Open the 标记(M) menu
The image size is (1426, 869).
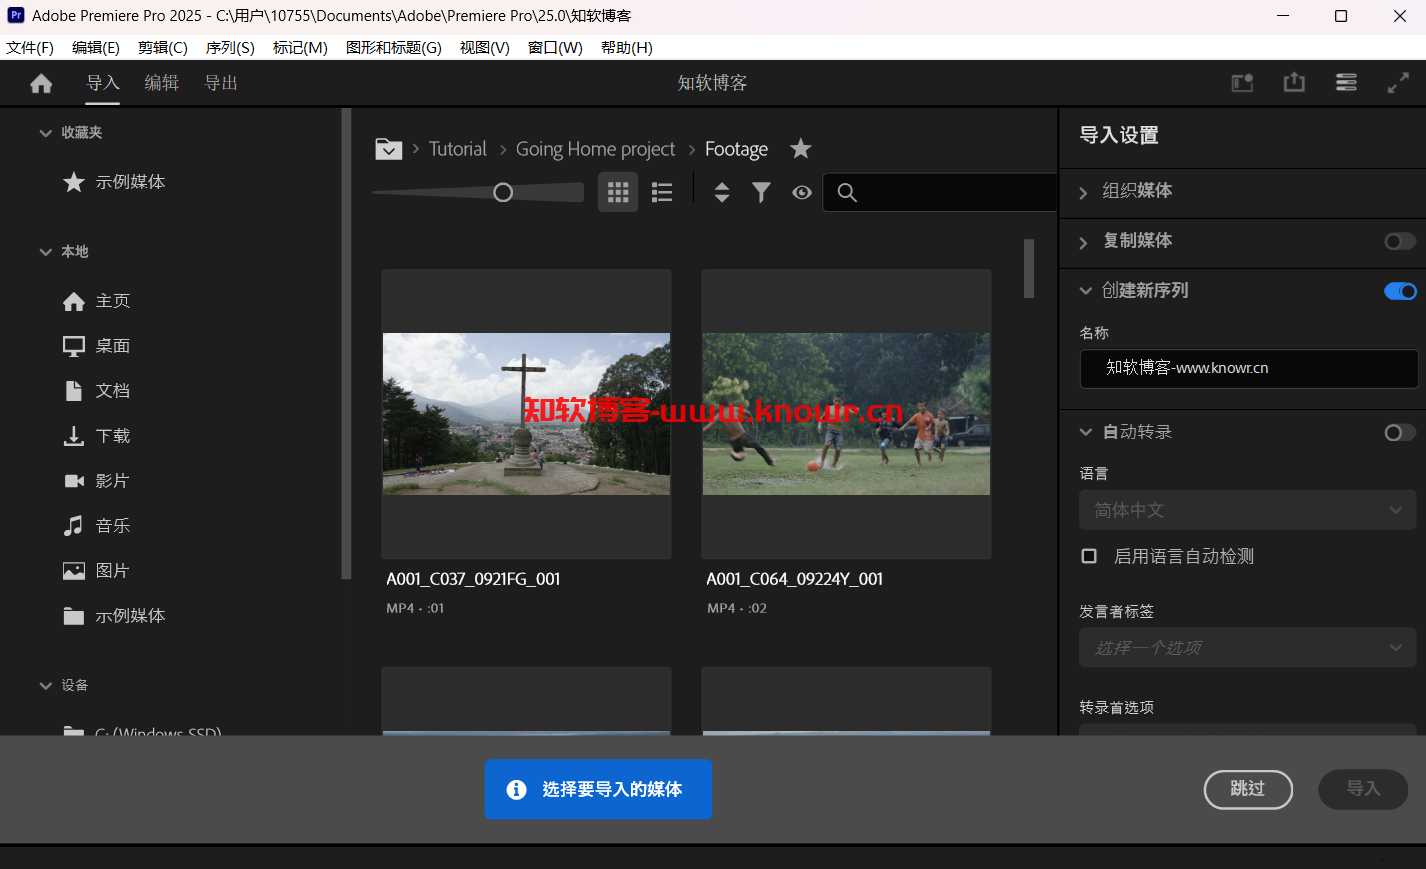[x=300, y=47]
